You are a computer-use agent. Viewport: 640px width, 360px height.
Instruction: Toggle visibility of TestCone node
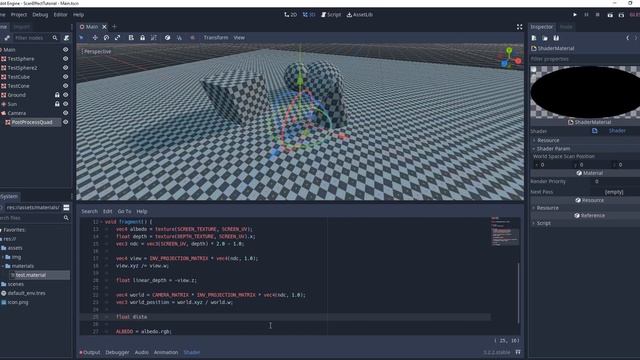point(65,86)
